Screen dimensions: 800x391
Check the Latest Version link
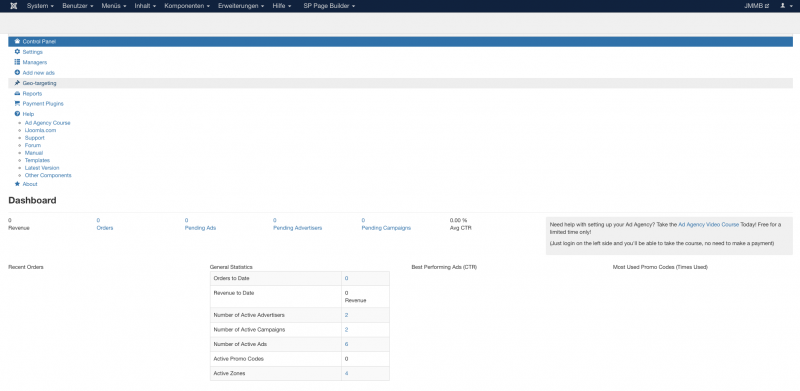[x=42, y=168]
